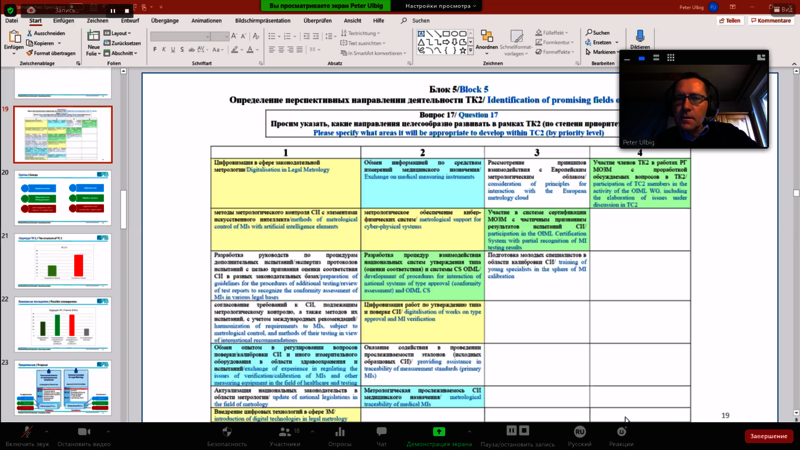
Task: Open the Übergänge ribbon tab
Action: tap(165, 20)
